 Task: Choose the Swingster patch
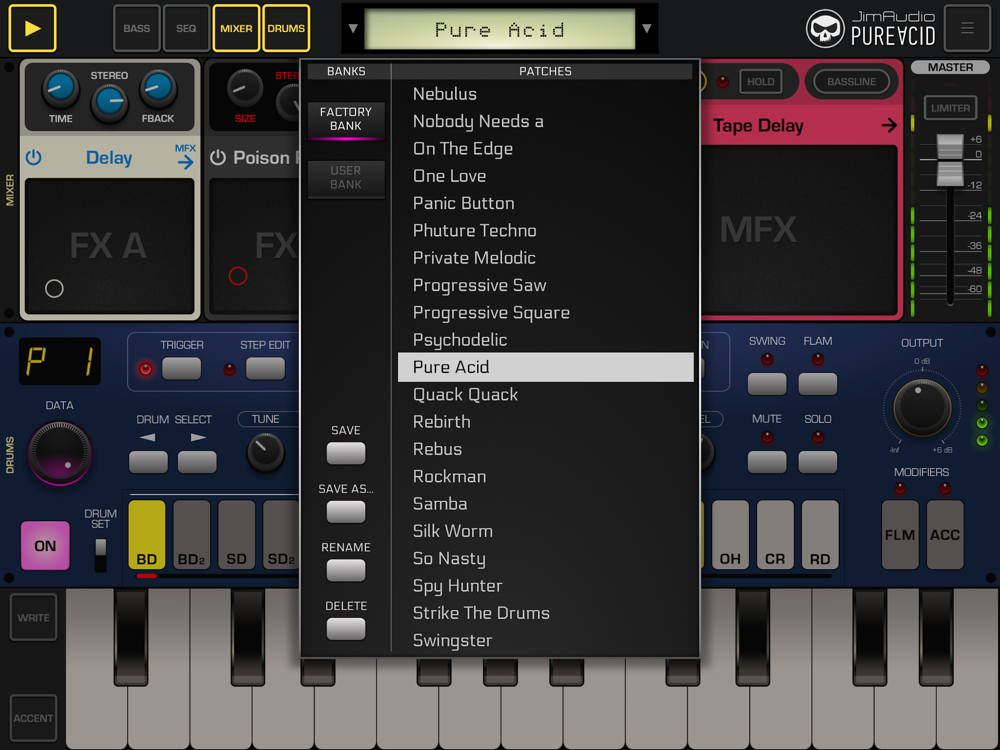(x=545, y=640)
